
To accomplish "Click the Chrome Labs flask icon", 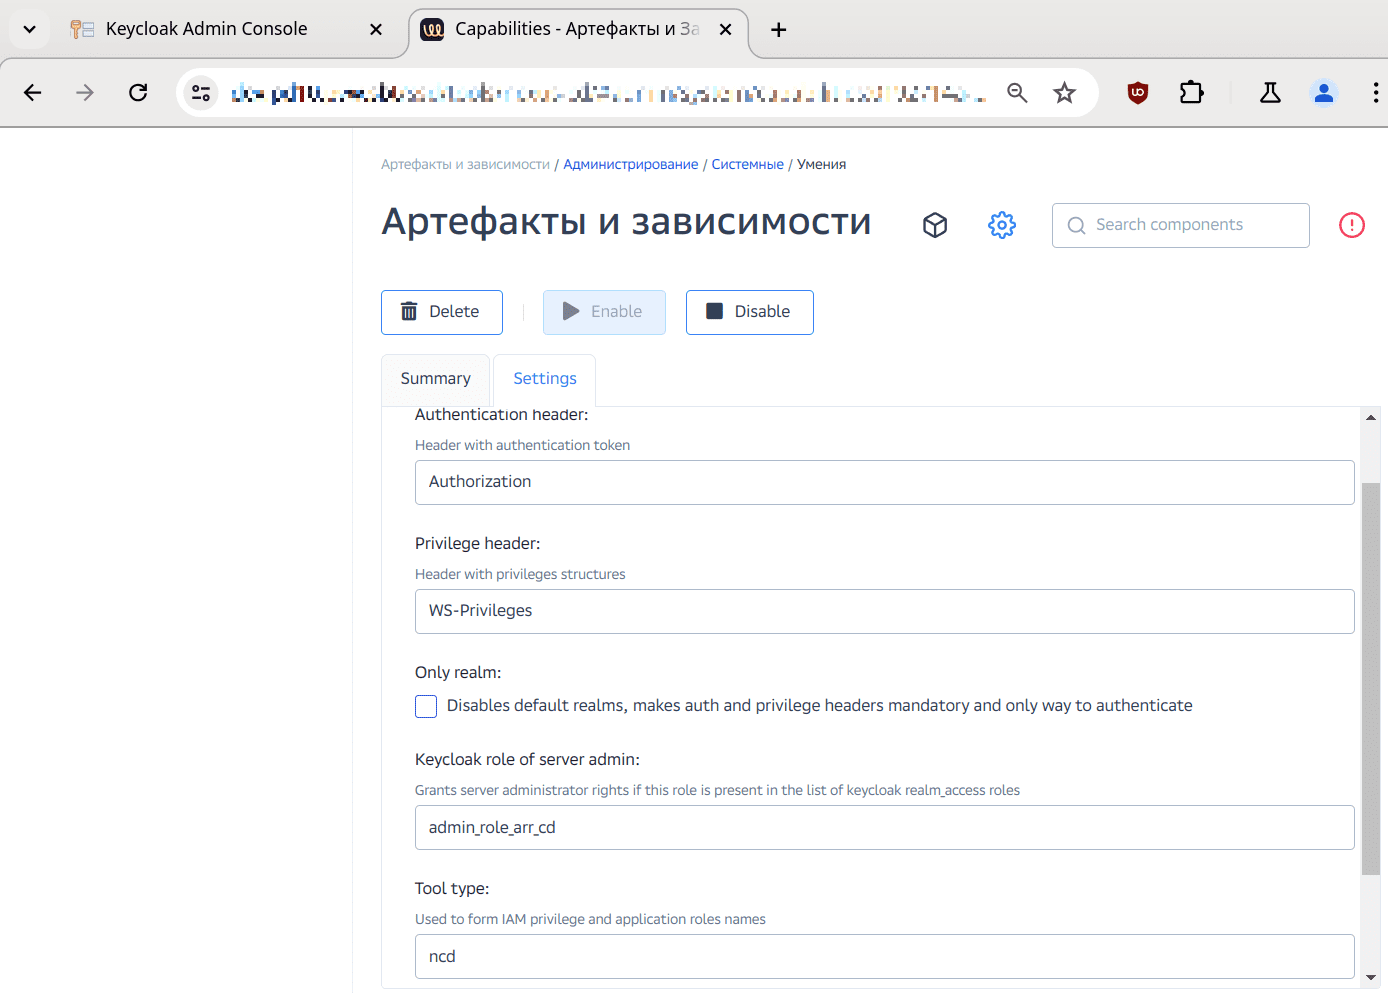I will (1270, 93).
